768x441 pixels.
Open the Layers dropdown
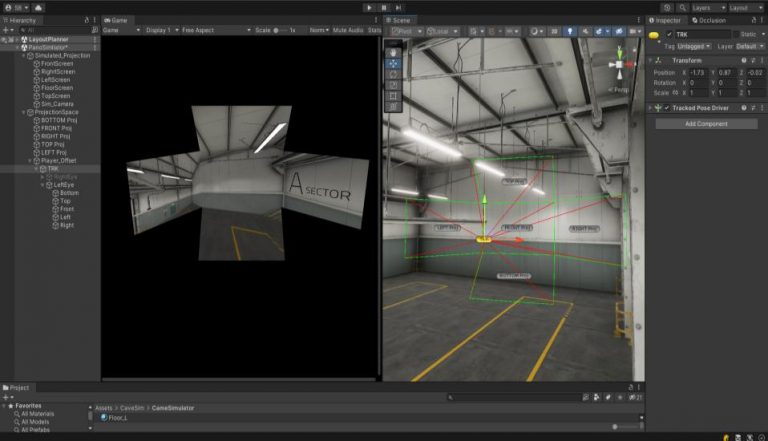point(707,7)
